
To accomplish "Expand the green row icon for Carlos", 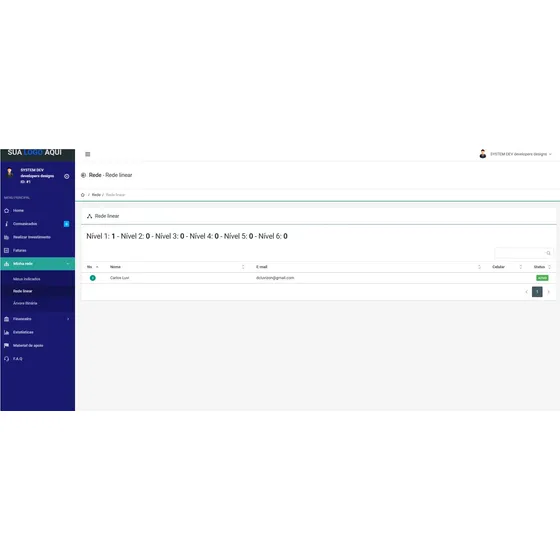I will coord(92,278).
